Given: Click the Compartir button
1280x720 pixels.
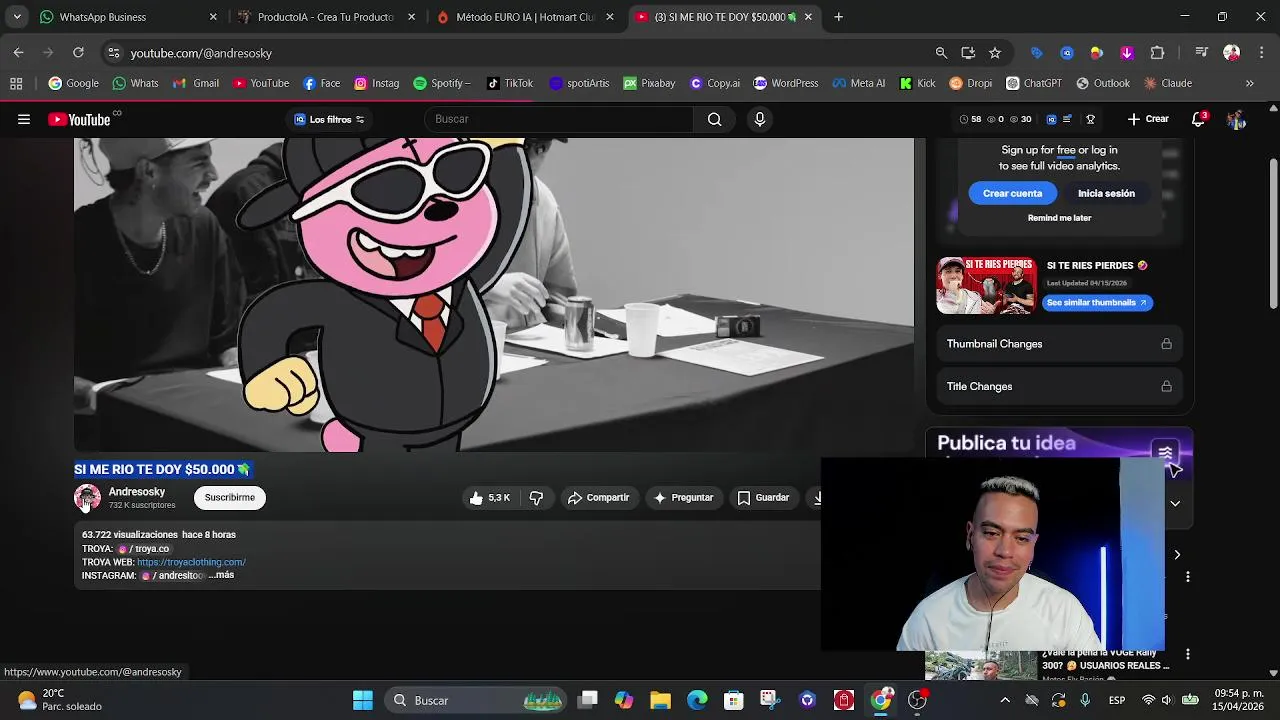Looking at the screenshot, I should [598, 498].
